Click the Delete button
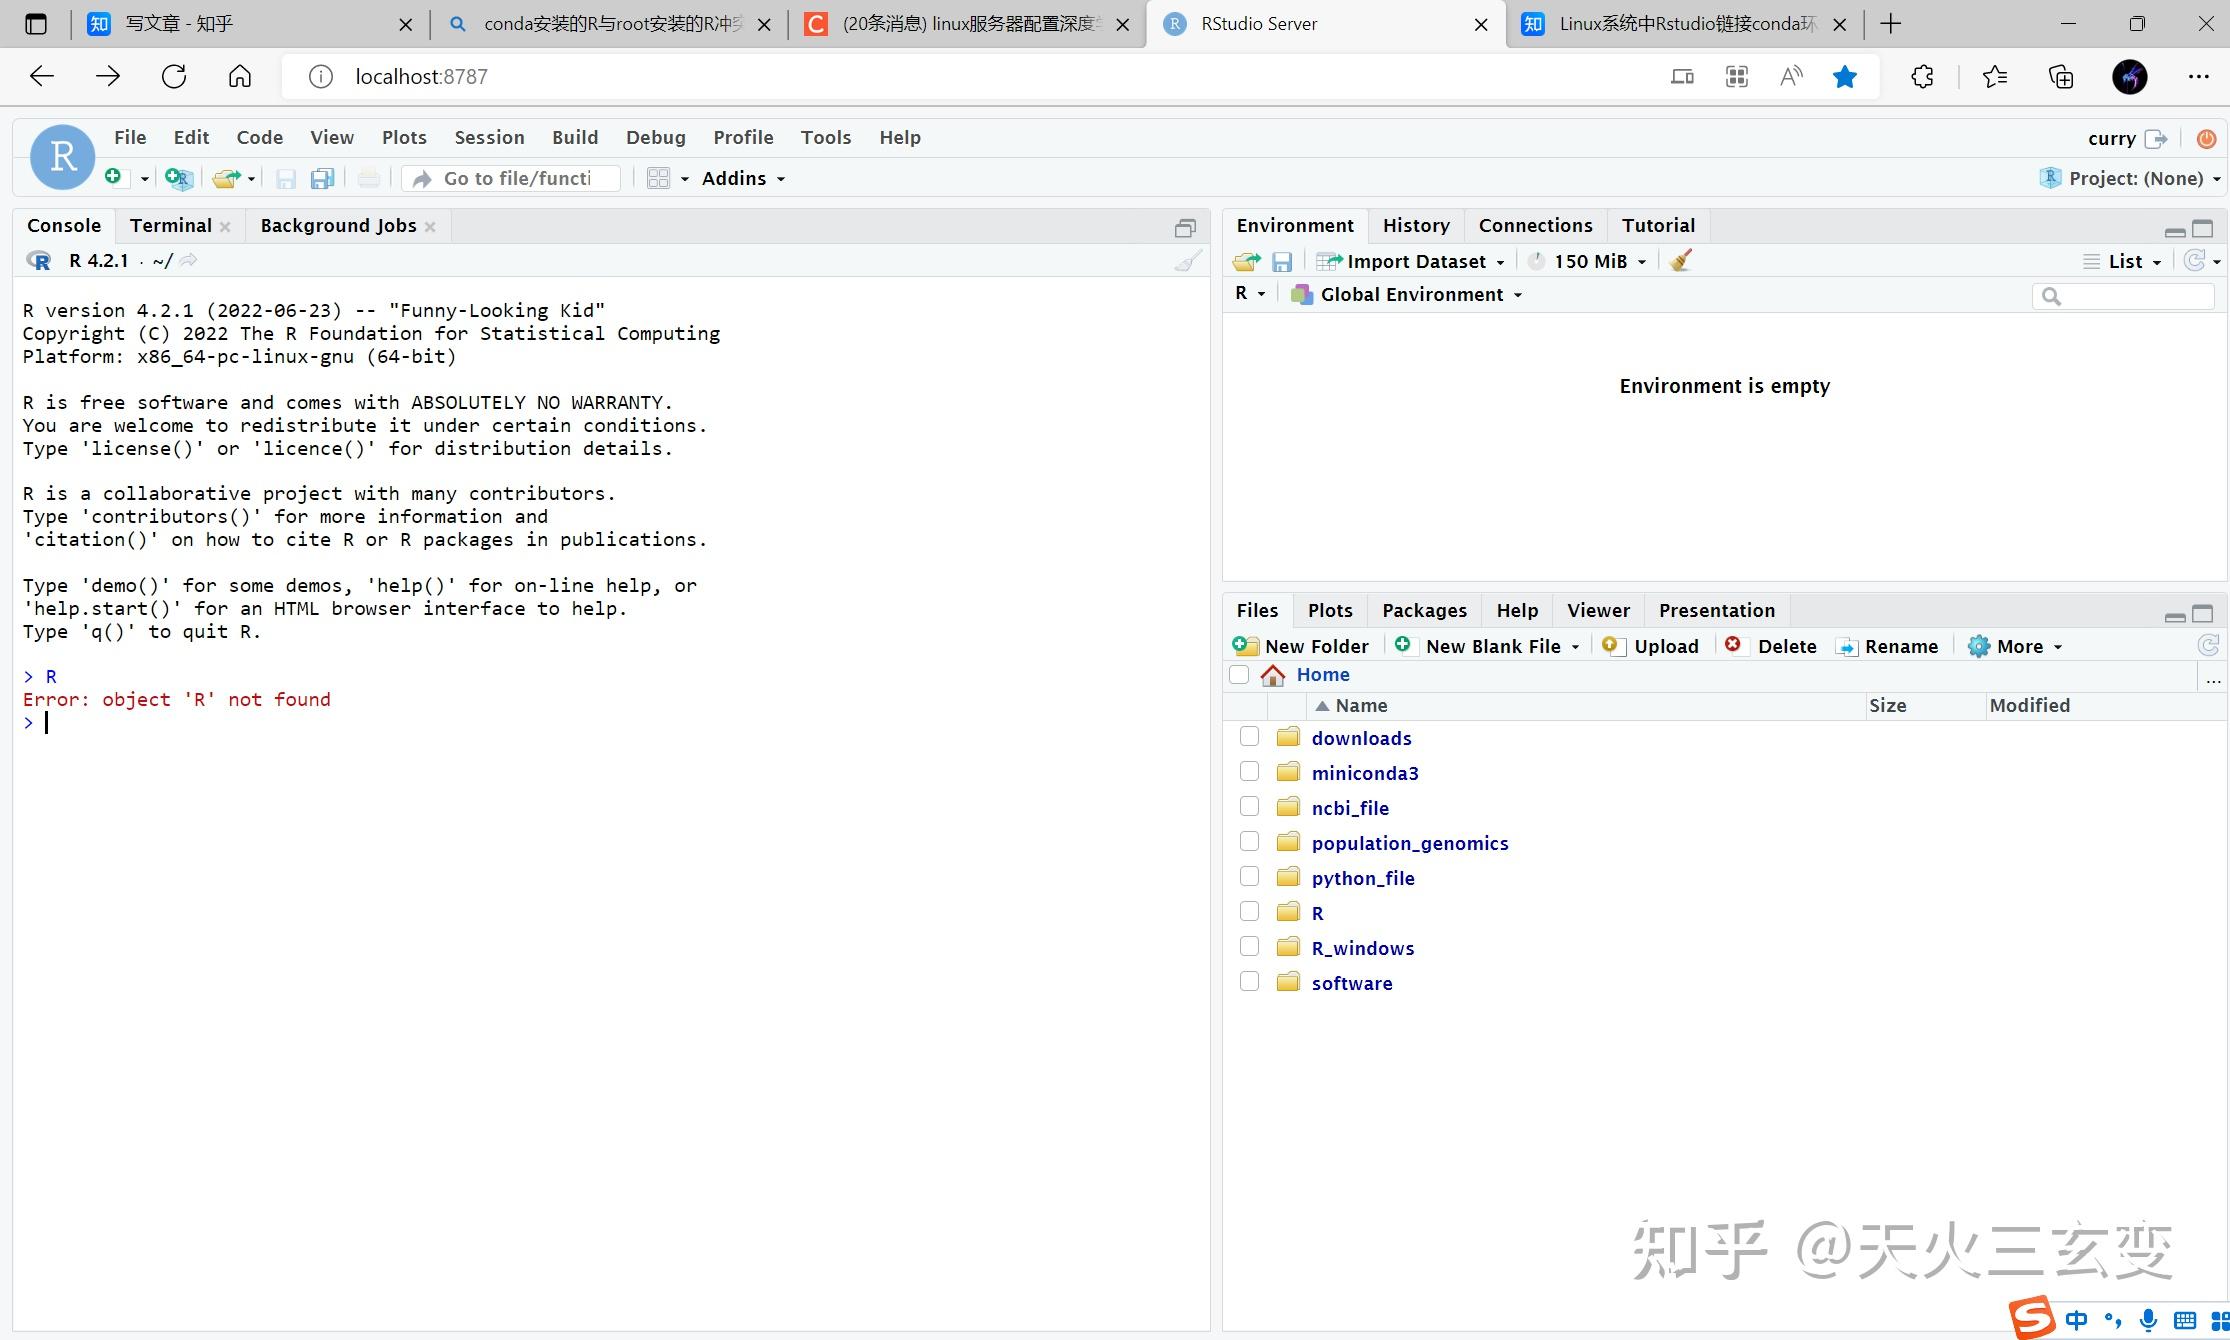 tap(1771, 646)
